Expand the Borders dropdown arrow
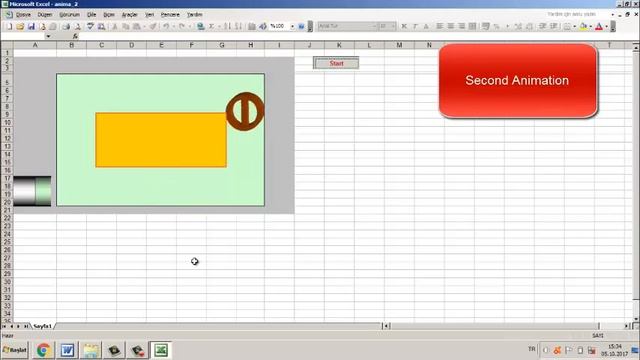The height and width of the screenshot is (360, 640). [575, 27]
